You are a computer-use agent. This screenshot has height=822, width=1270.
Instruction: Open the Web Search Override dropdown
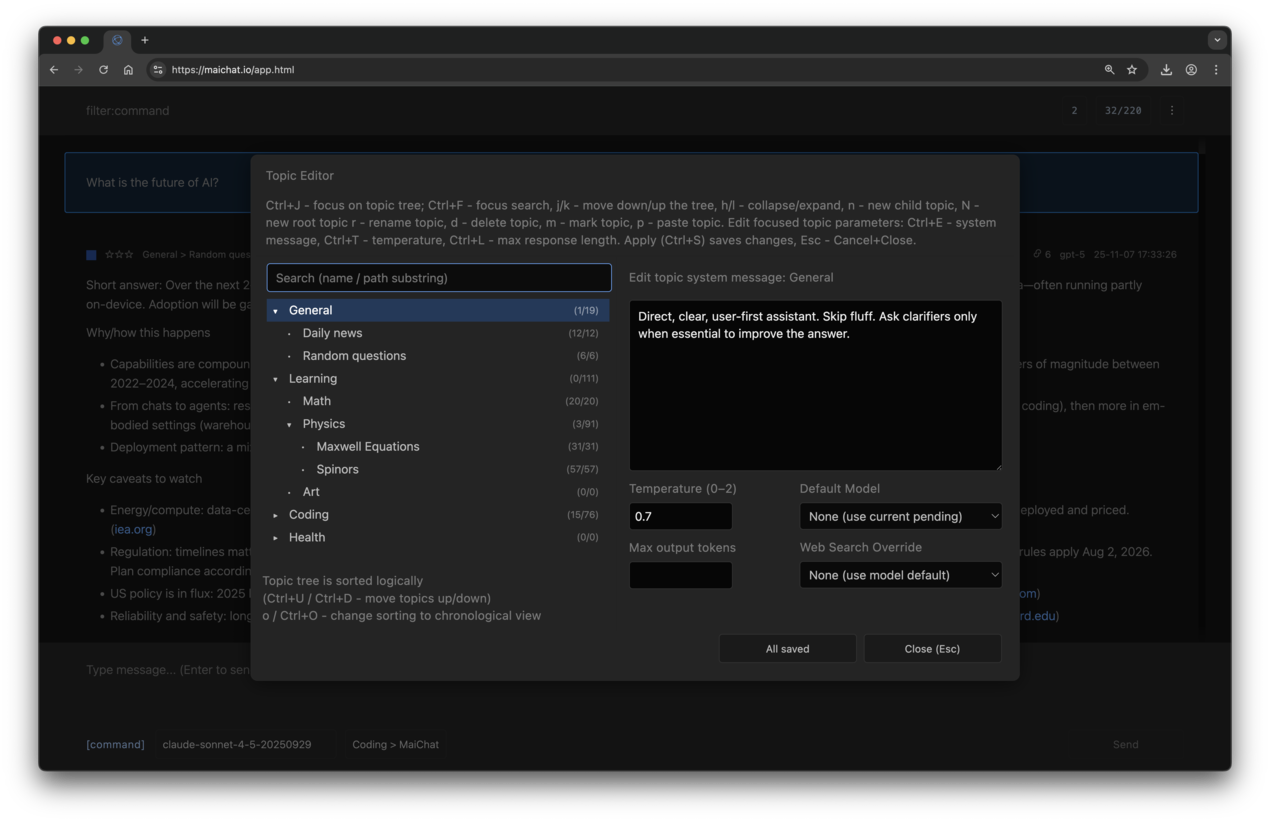pyautogui.click(x=899, y=575)
